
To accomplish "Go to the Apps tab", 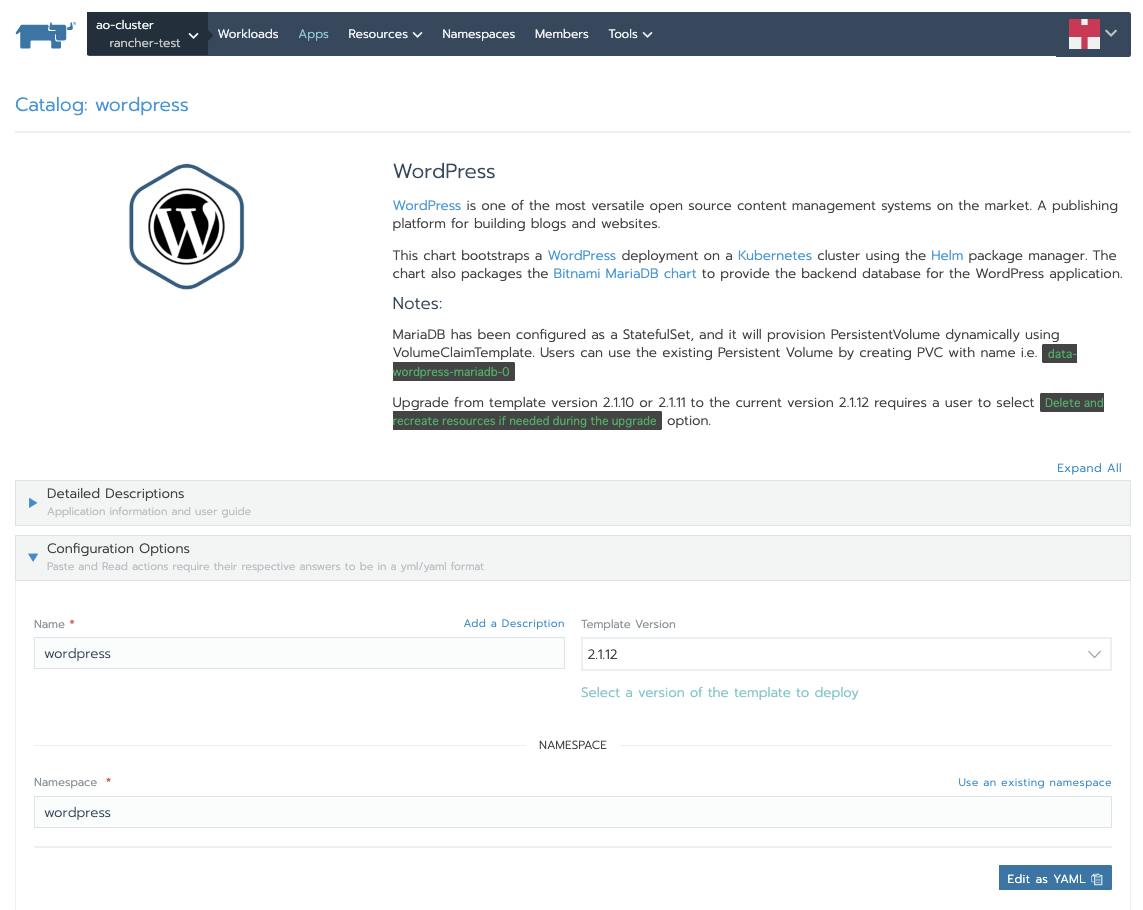I will pos(313,34).
